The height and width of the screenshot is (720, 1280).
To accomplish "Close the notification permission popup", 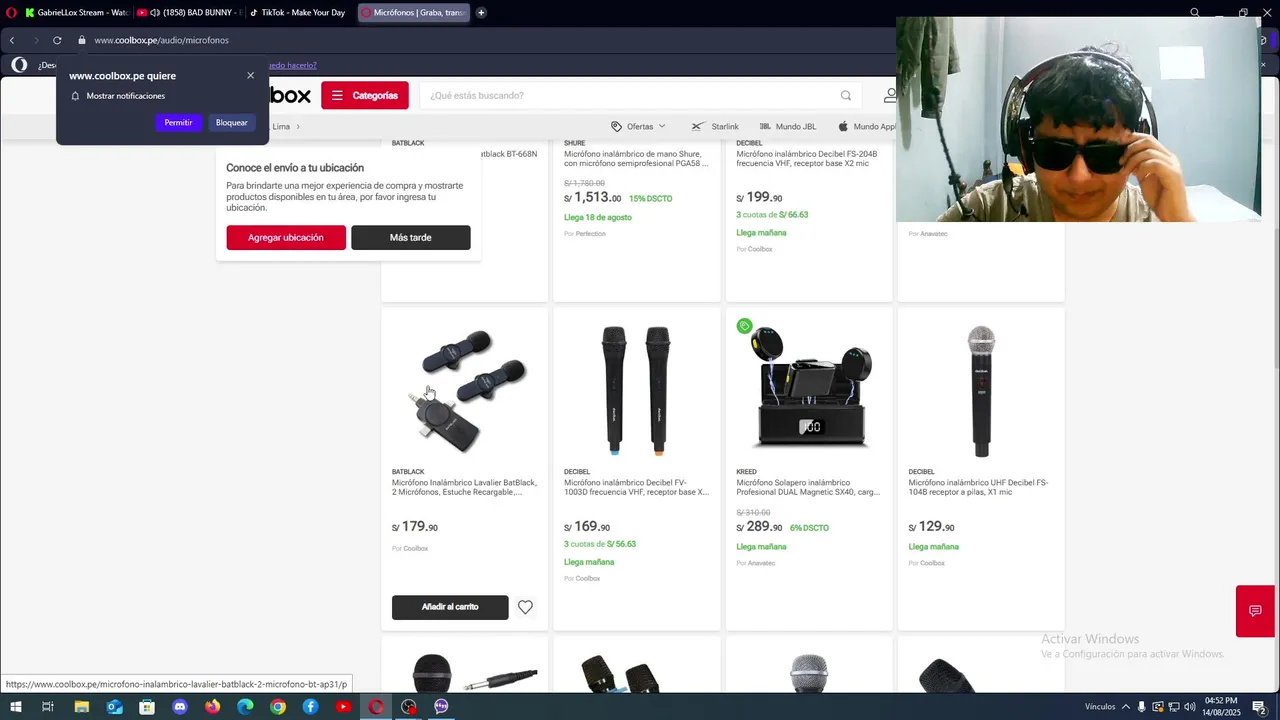I will click(x=250, y=75).
